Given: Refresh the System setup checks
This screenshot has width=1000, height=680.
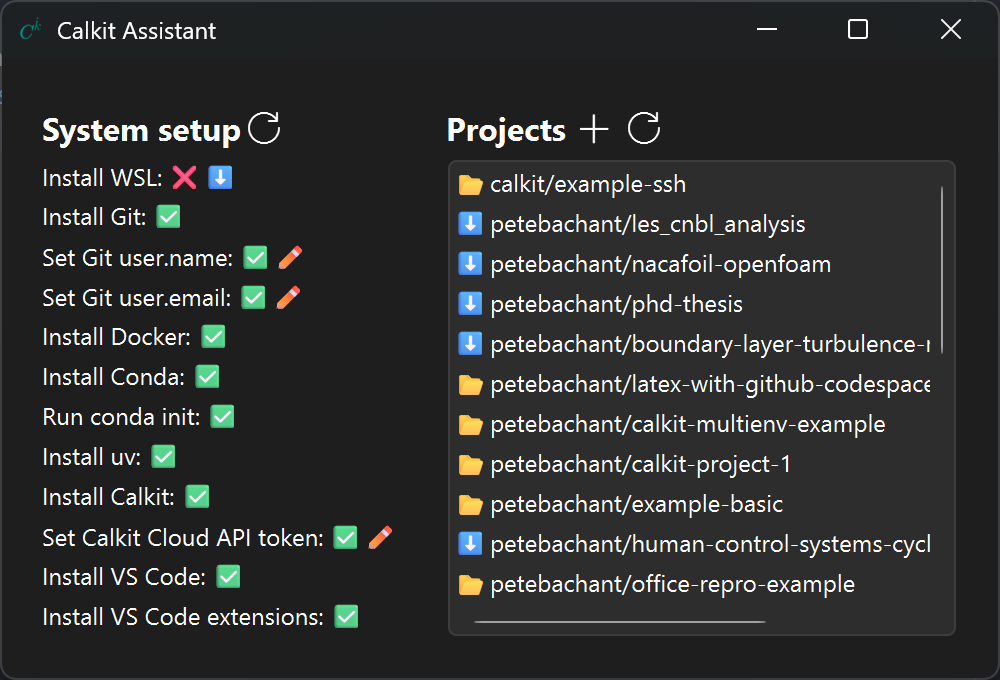Looking at the screenshot, I should (x=264, y=128).
